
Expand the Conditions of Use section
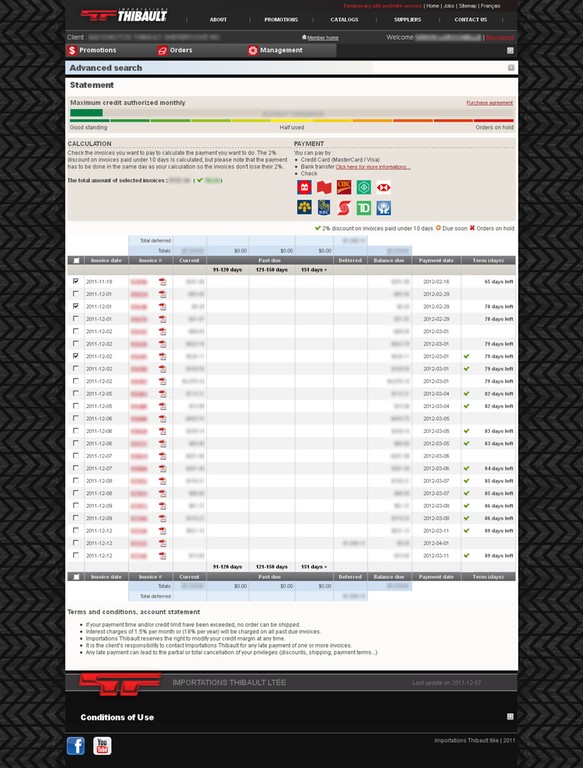510,717
